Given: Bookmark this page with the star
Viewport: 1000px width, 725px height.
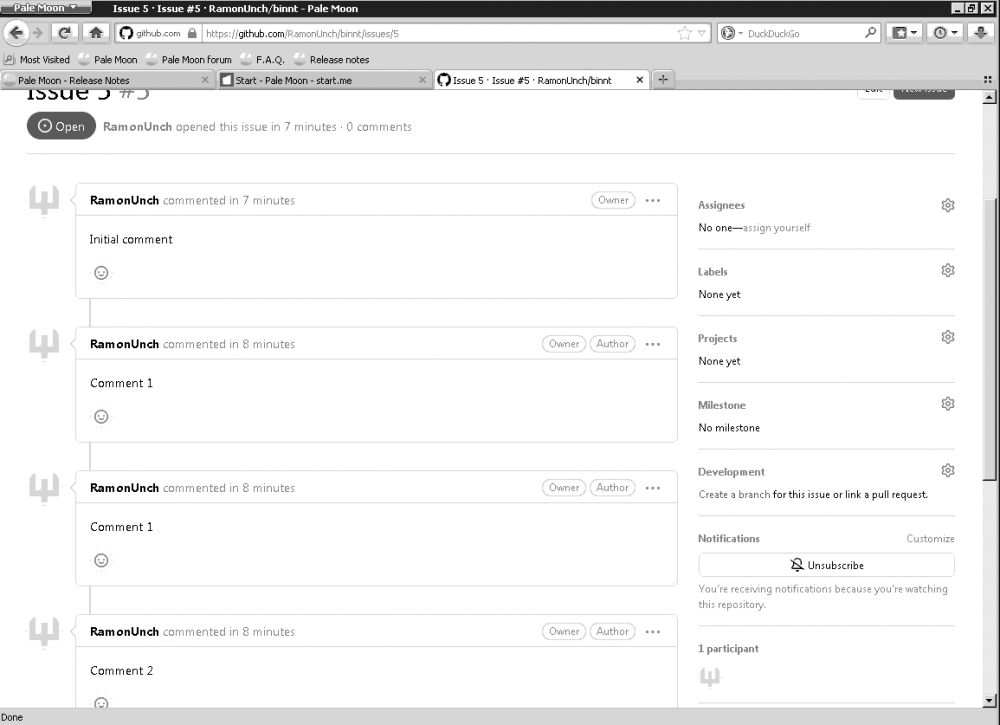Looking at the screenshot, I should [684, 33].
